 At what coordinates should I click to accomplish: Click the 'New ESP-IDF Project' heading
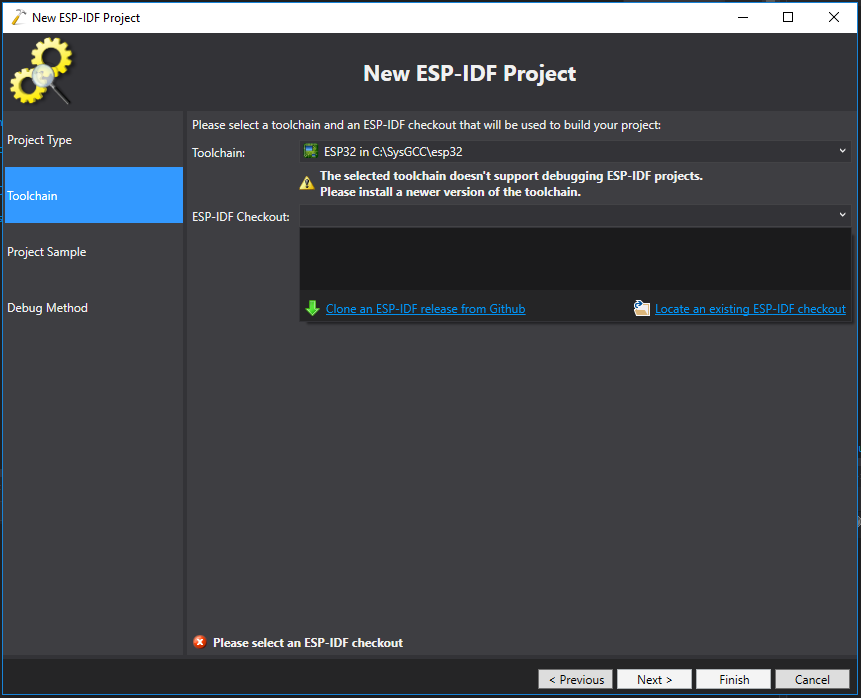tap(469, 74)
